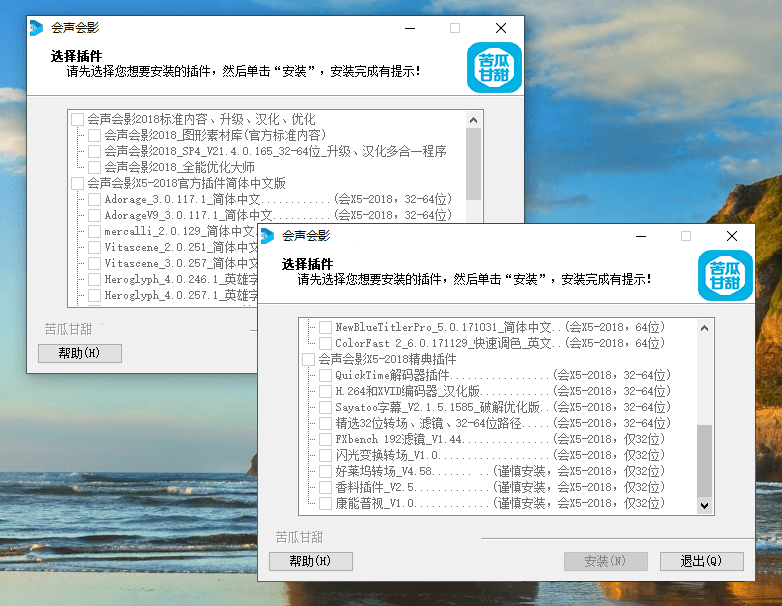Image resolution: width=782 pixels, height=606 pixels.
Task: Check NewBlueTitlerPro_5.0.171031 plugin checkbox
Action: click(326, 328)
